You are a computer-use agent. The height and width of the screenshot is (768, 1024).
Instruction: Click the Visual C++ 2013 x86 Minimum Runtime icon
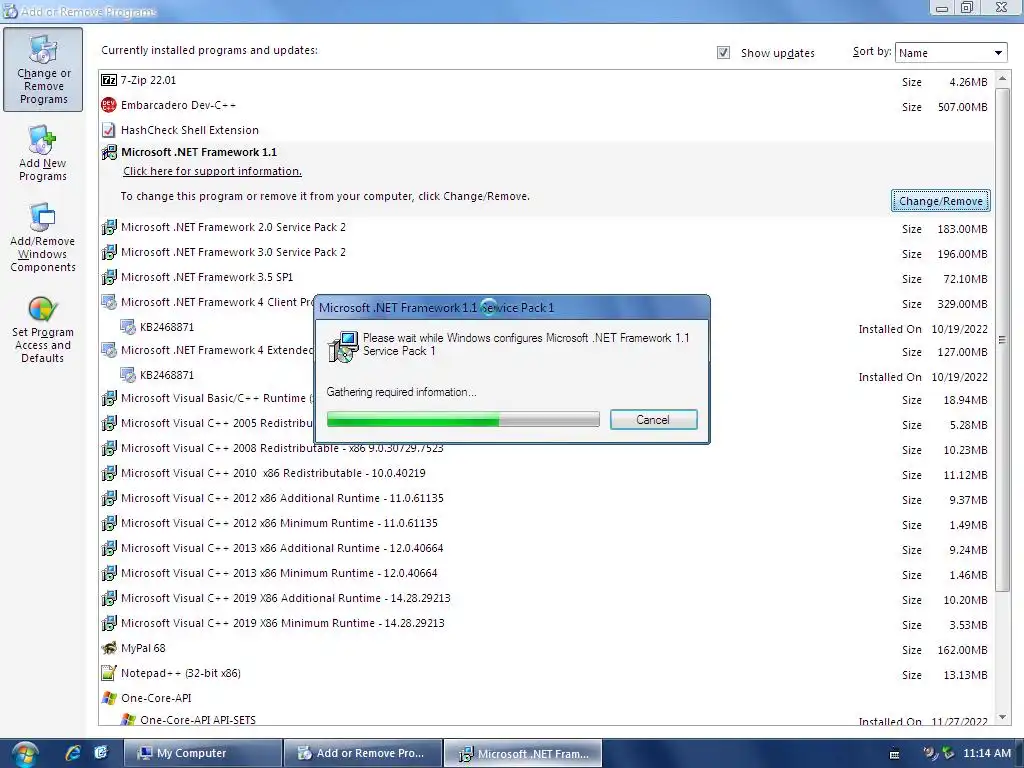click(109, 573)
